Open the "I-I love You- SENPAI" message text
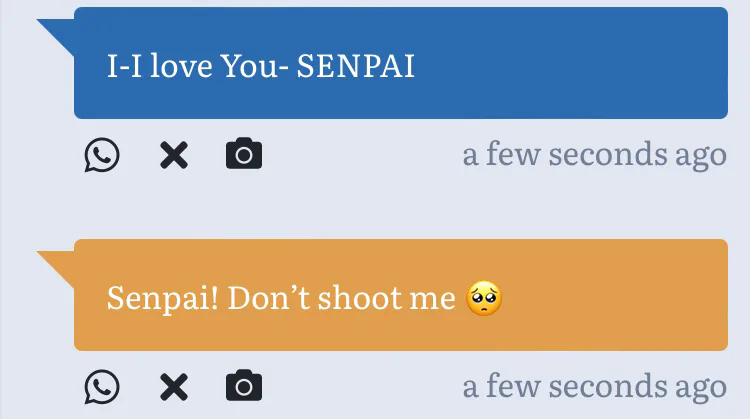Screen dimensions: 750x419 click(260, 66)
